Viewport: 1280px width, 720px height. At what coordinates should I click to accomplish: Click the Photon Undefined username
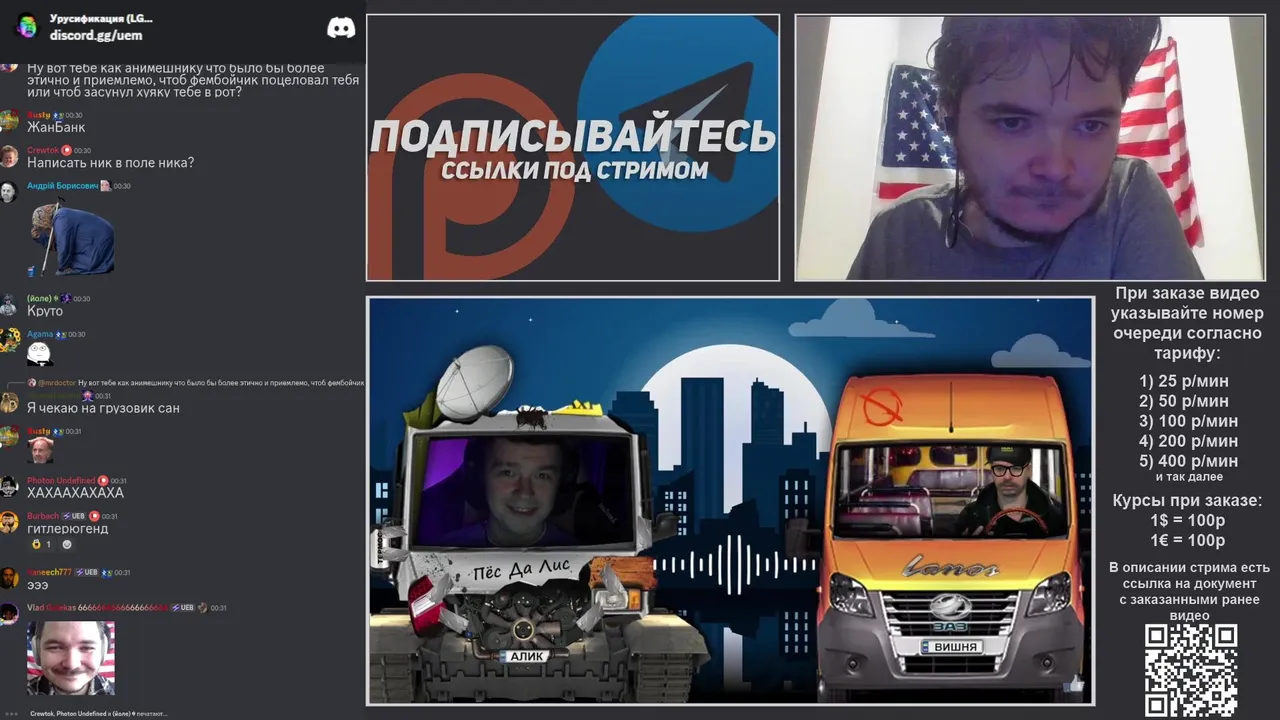pos(61,481)
